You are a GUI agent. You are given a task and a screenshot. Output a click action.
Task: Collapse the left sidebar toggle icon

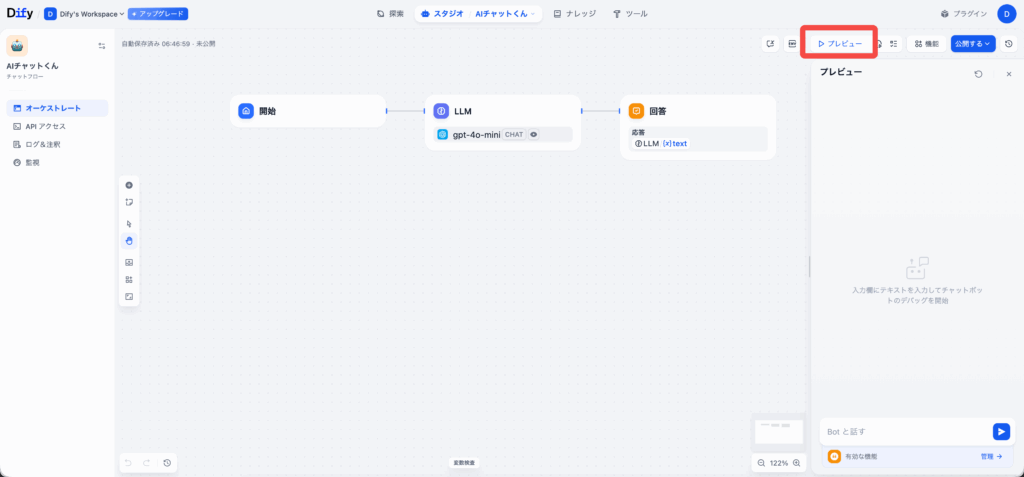[x=101, y=46]
